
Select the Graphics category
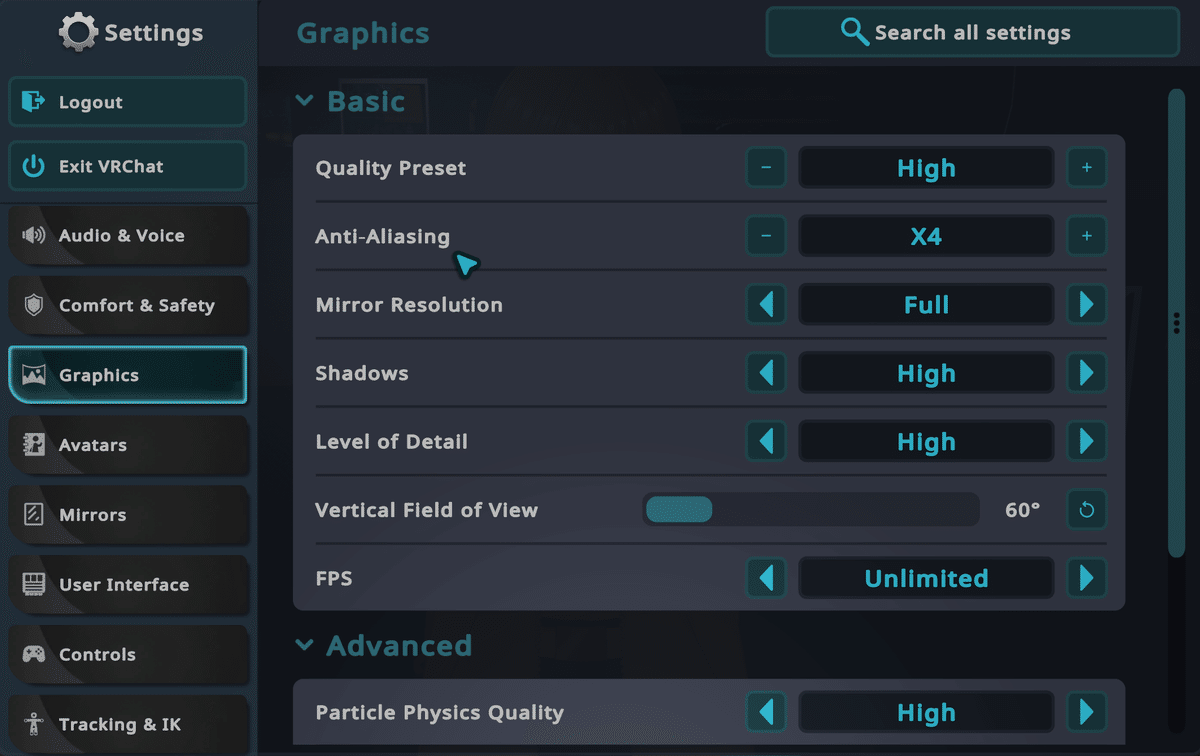click(128, 375)
